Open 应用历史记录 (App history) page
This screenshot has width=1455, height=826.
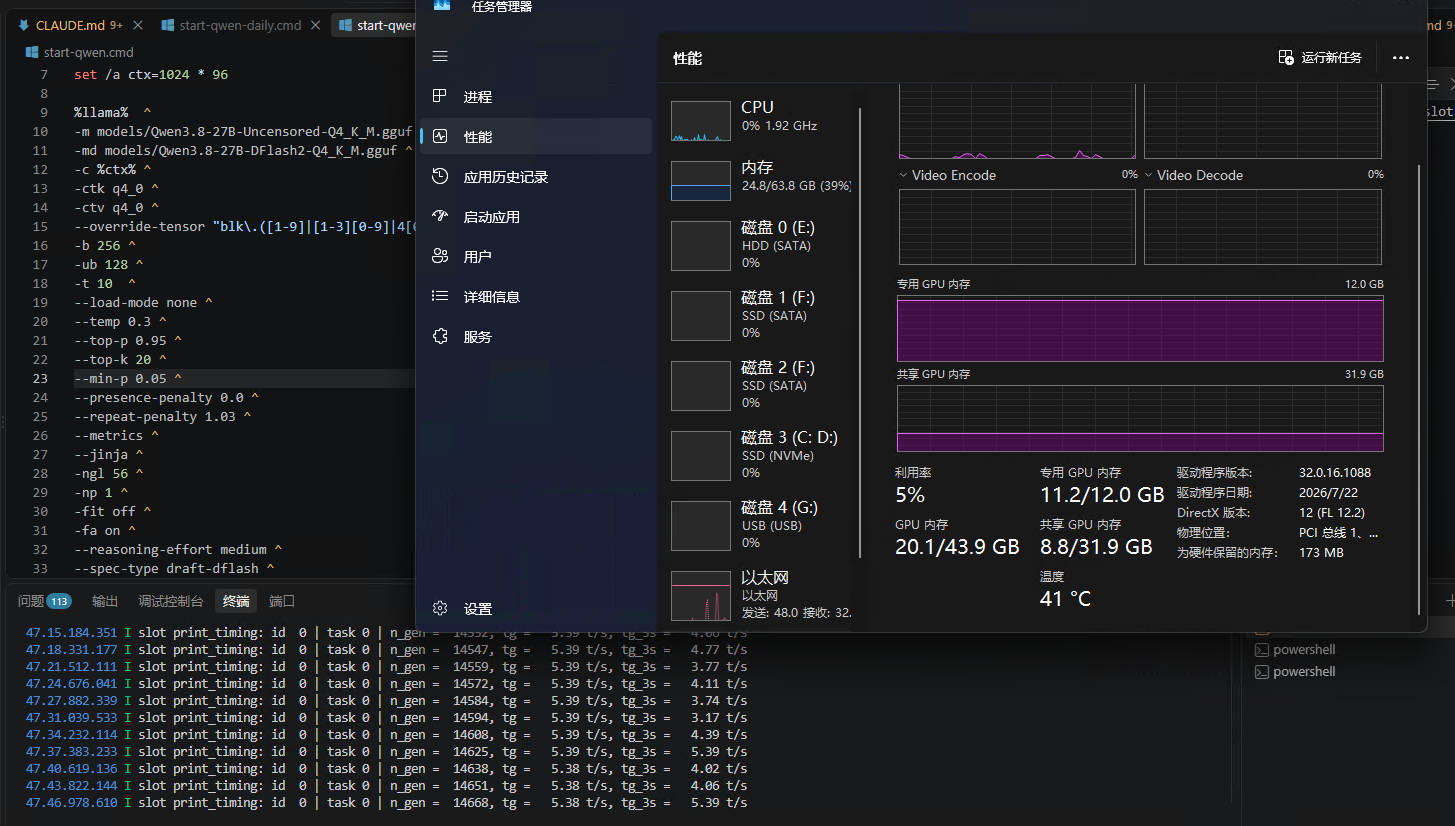[536, 177]
